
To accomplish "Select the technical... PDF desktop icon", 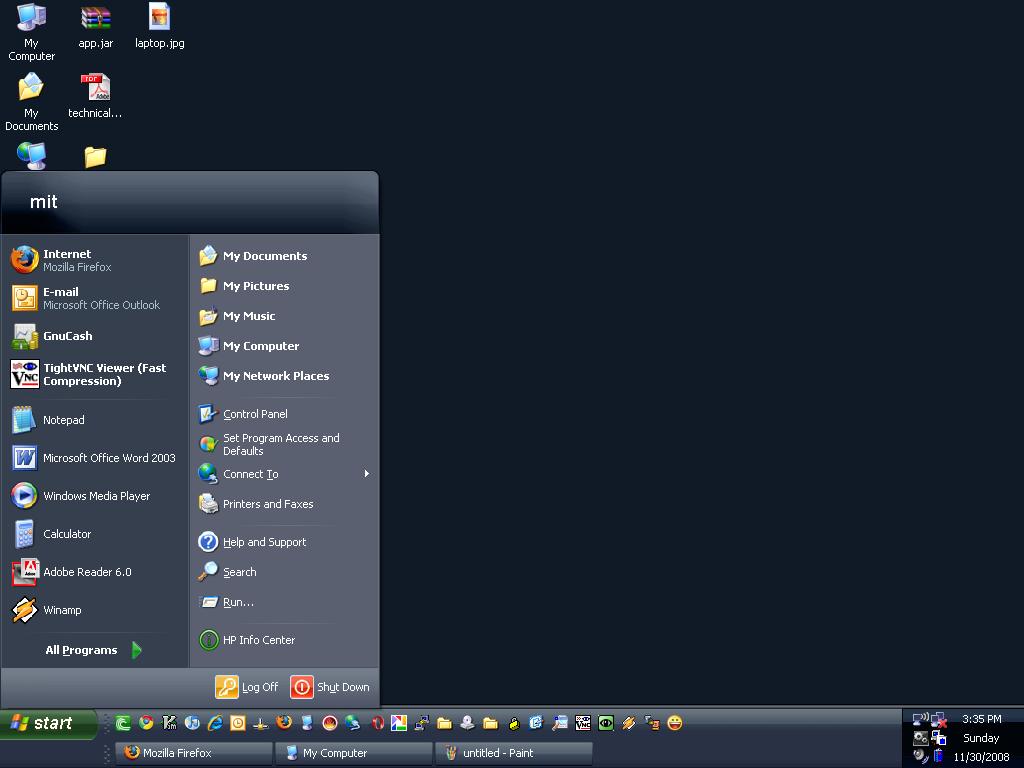I will coord(95,97).
